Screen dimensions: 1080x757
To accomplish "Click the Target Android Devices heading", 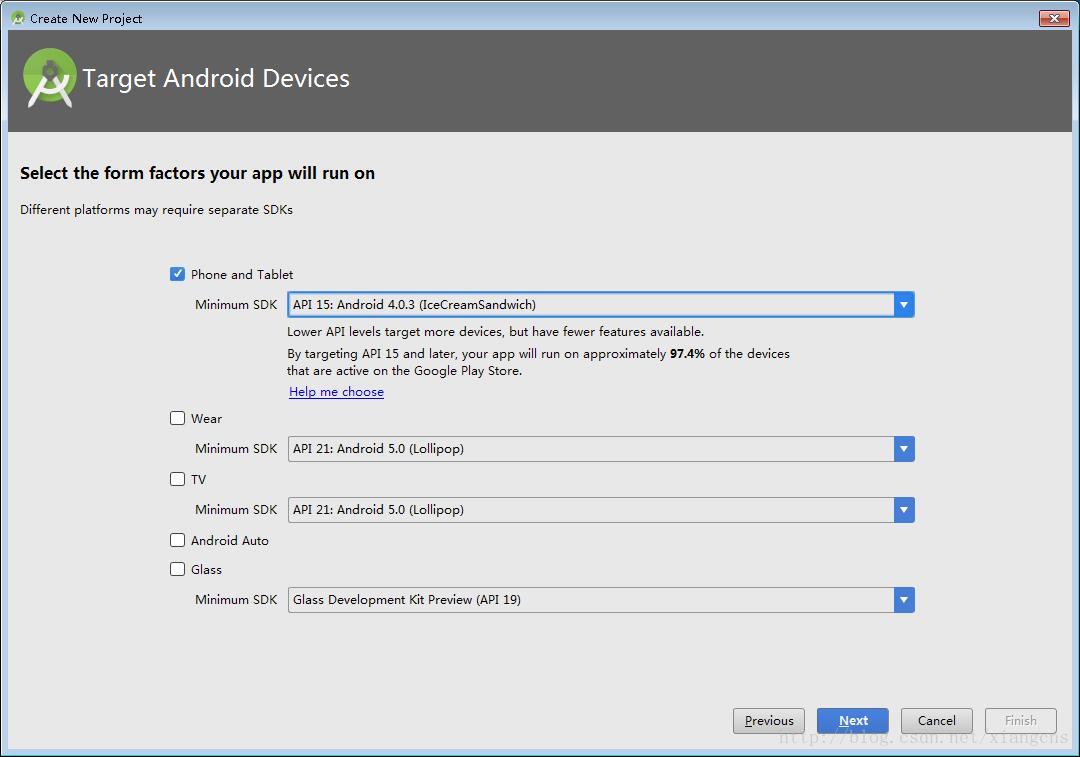I will click(x=216, y=79).
